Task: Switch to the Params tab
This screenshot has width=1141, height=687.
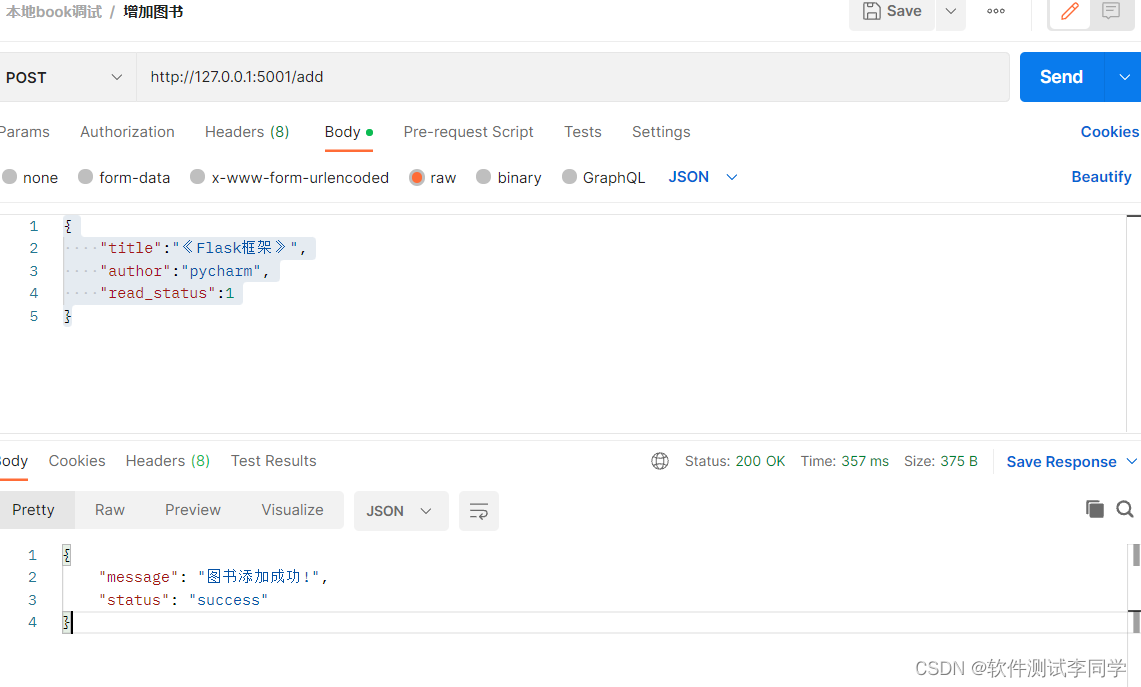Action: (24, 132)
